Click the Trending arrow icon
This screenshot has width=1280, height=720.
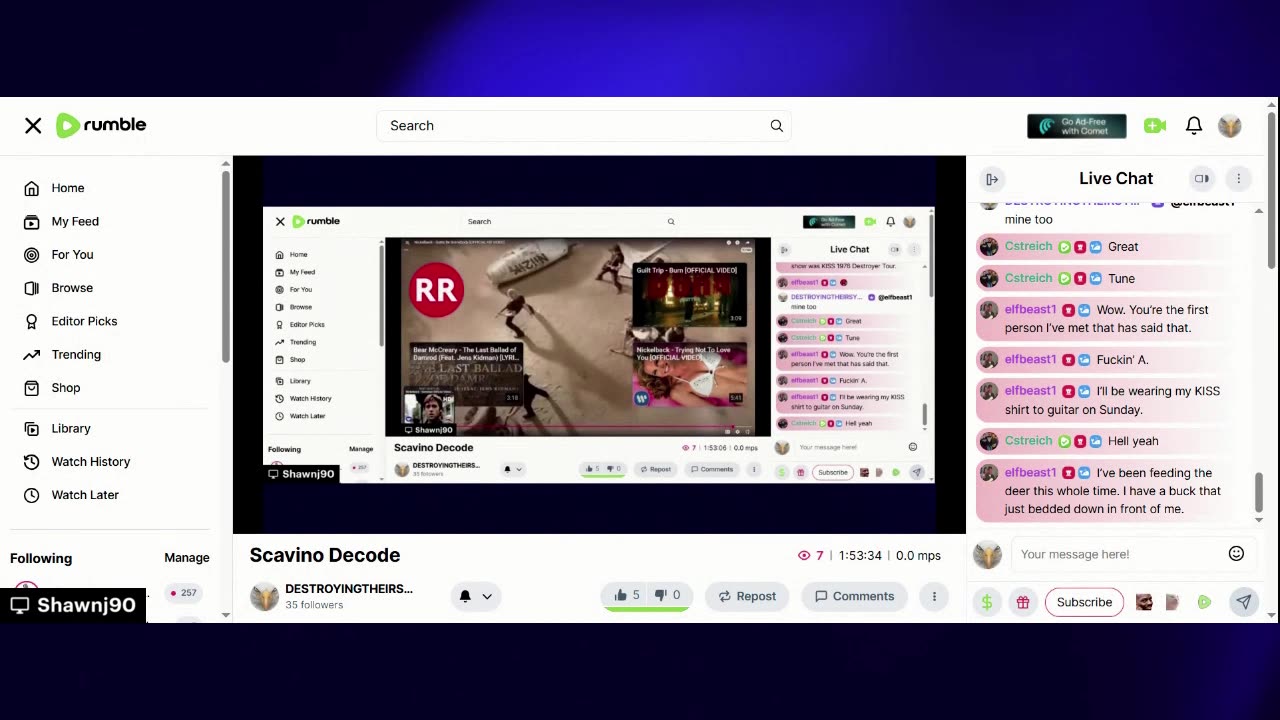pyautogui.click(x=32, y=355)
